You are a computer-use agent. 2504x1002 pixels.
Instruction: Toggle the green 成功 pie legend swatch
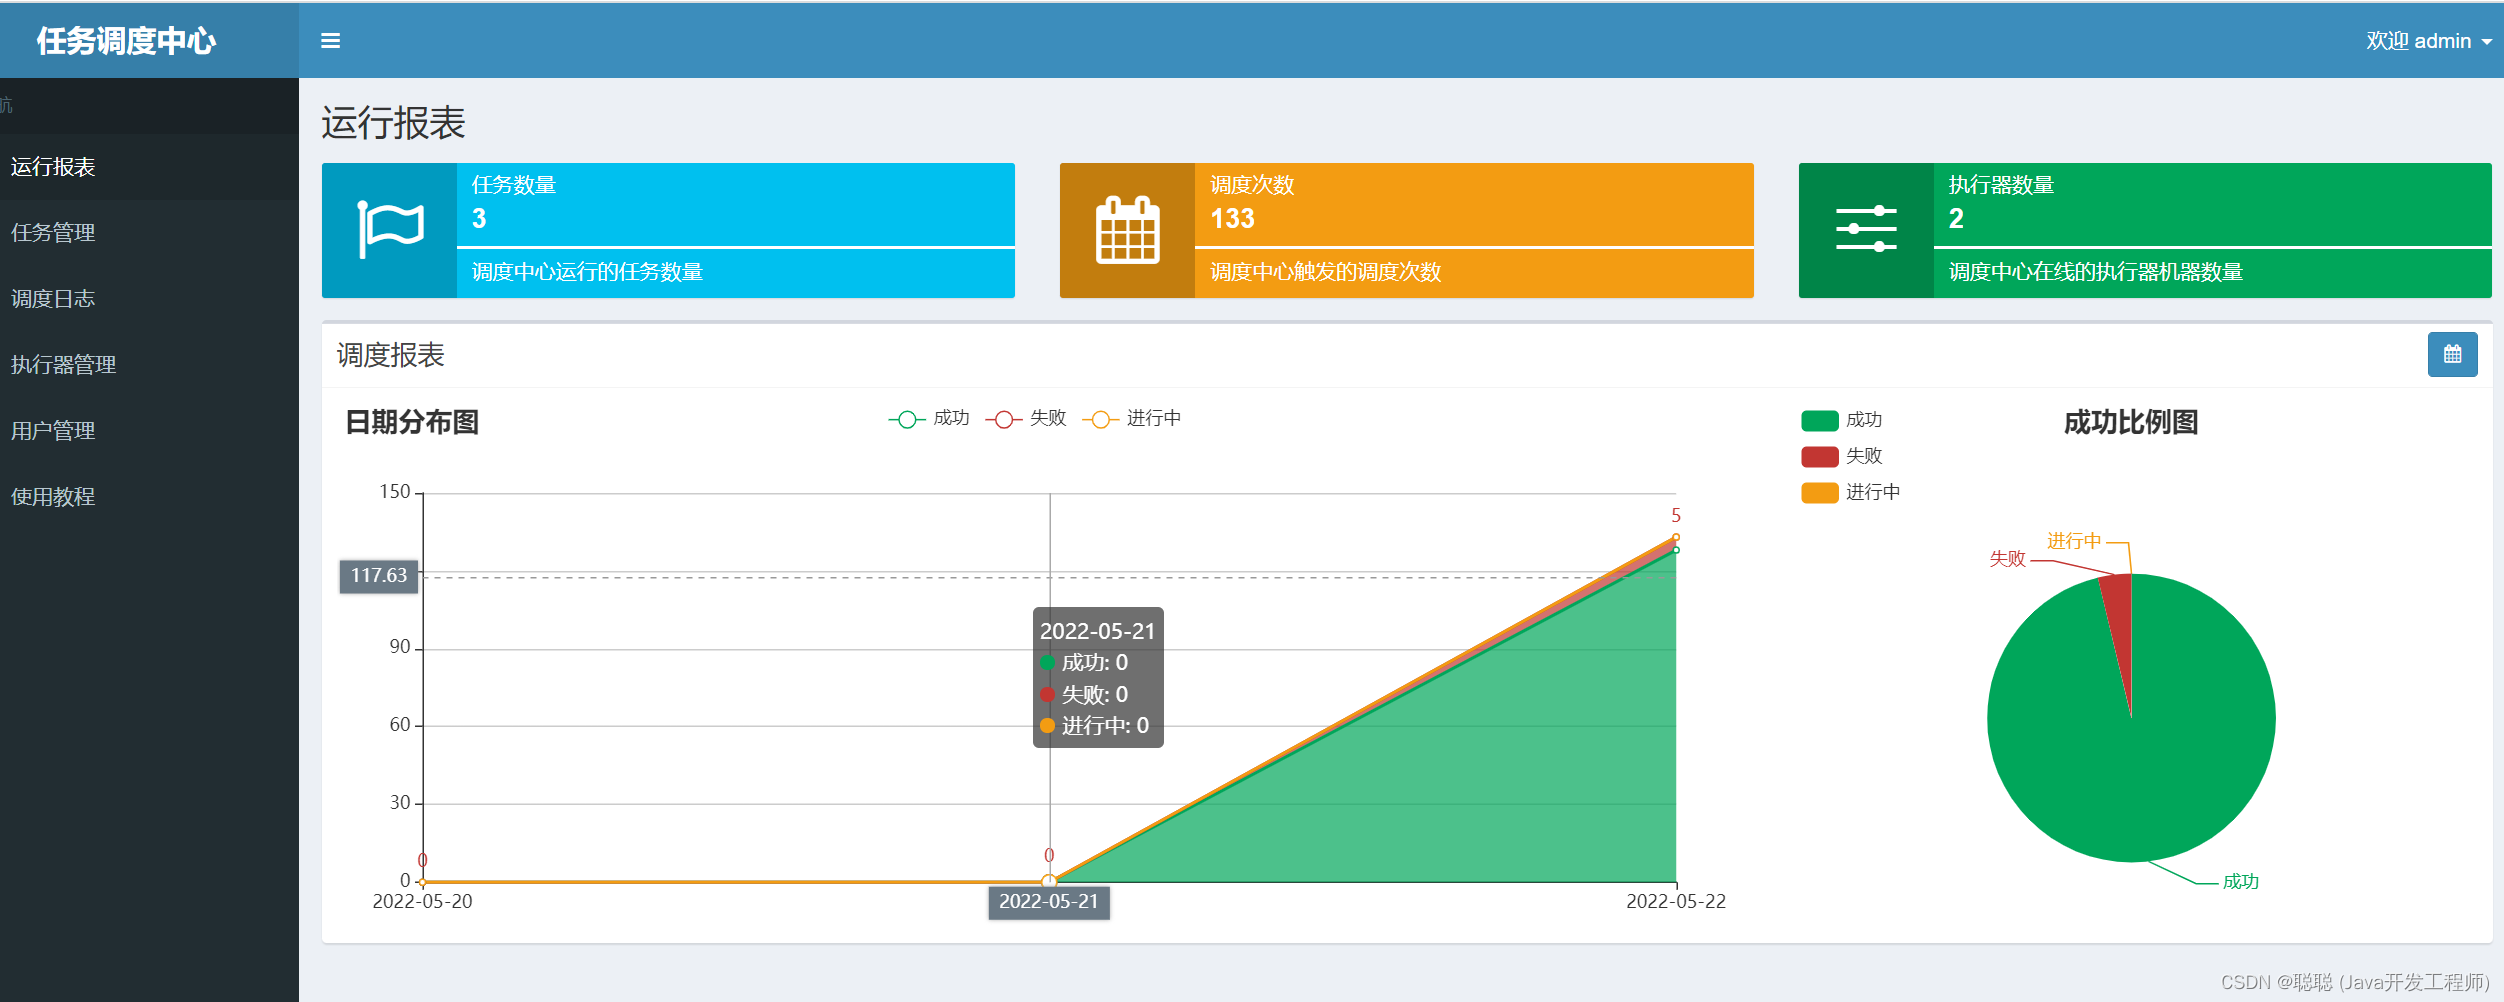point(1819,420)
